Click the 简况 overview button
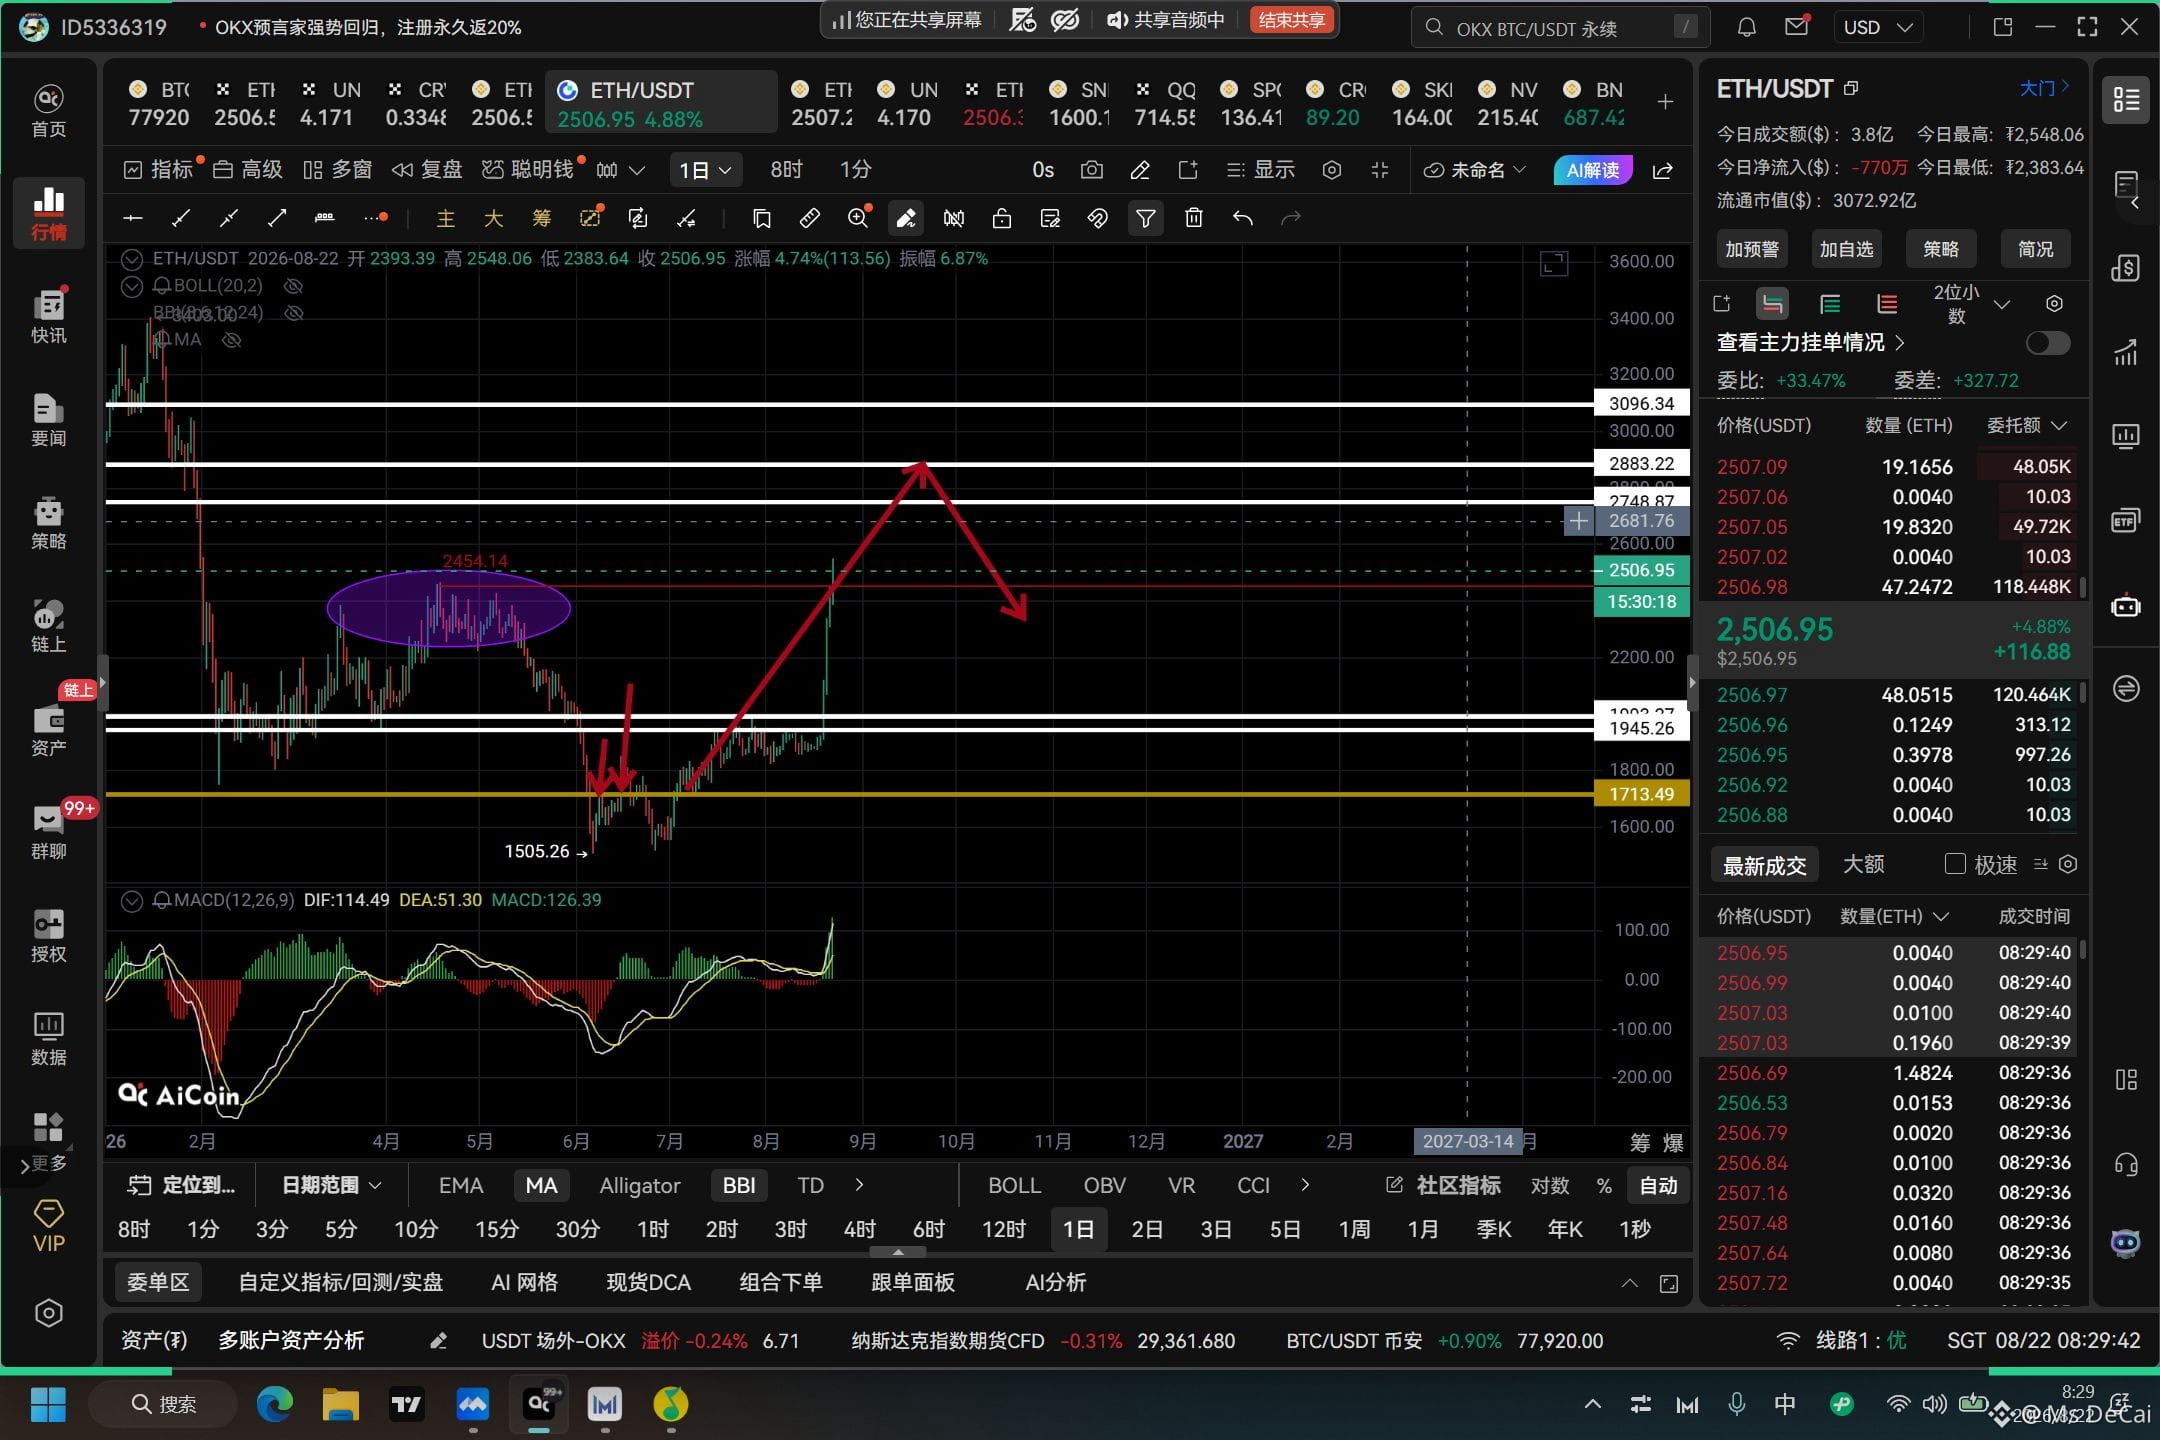Screen dimensions: 2160x1440 coord(2035,249)
